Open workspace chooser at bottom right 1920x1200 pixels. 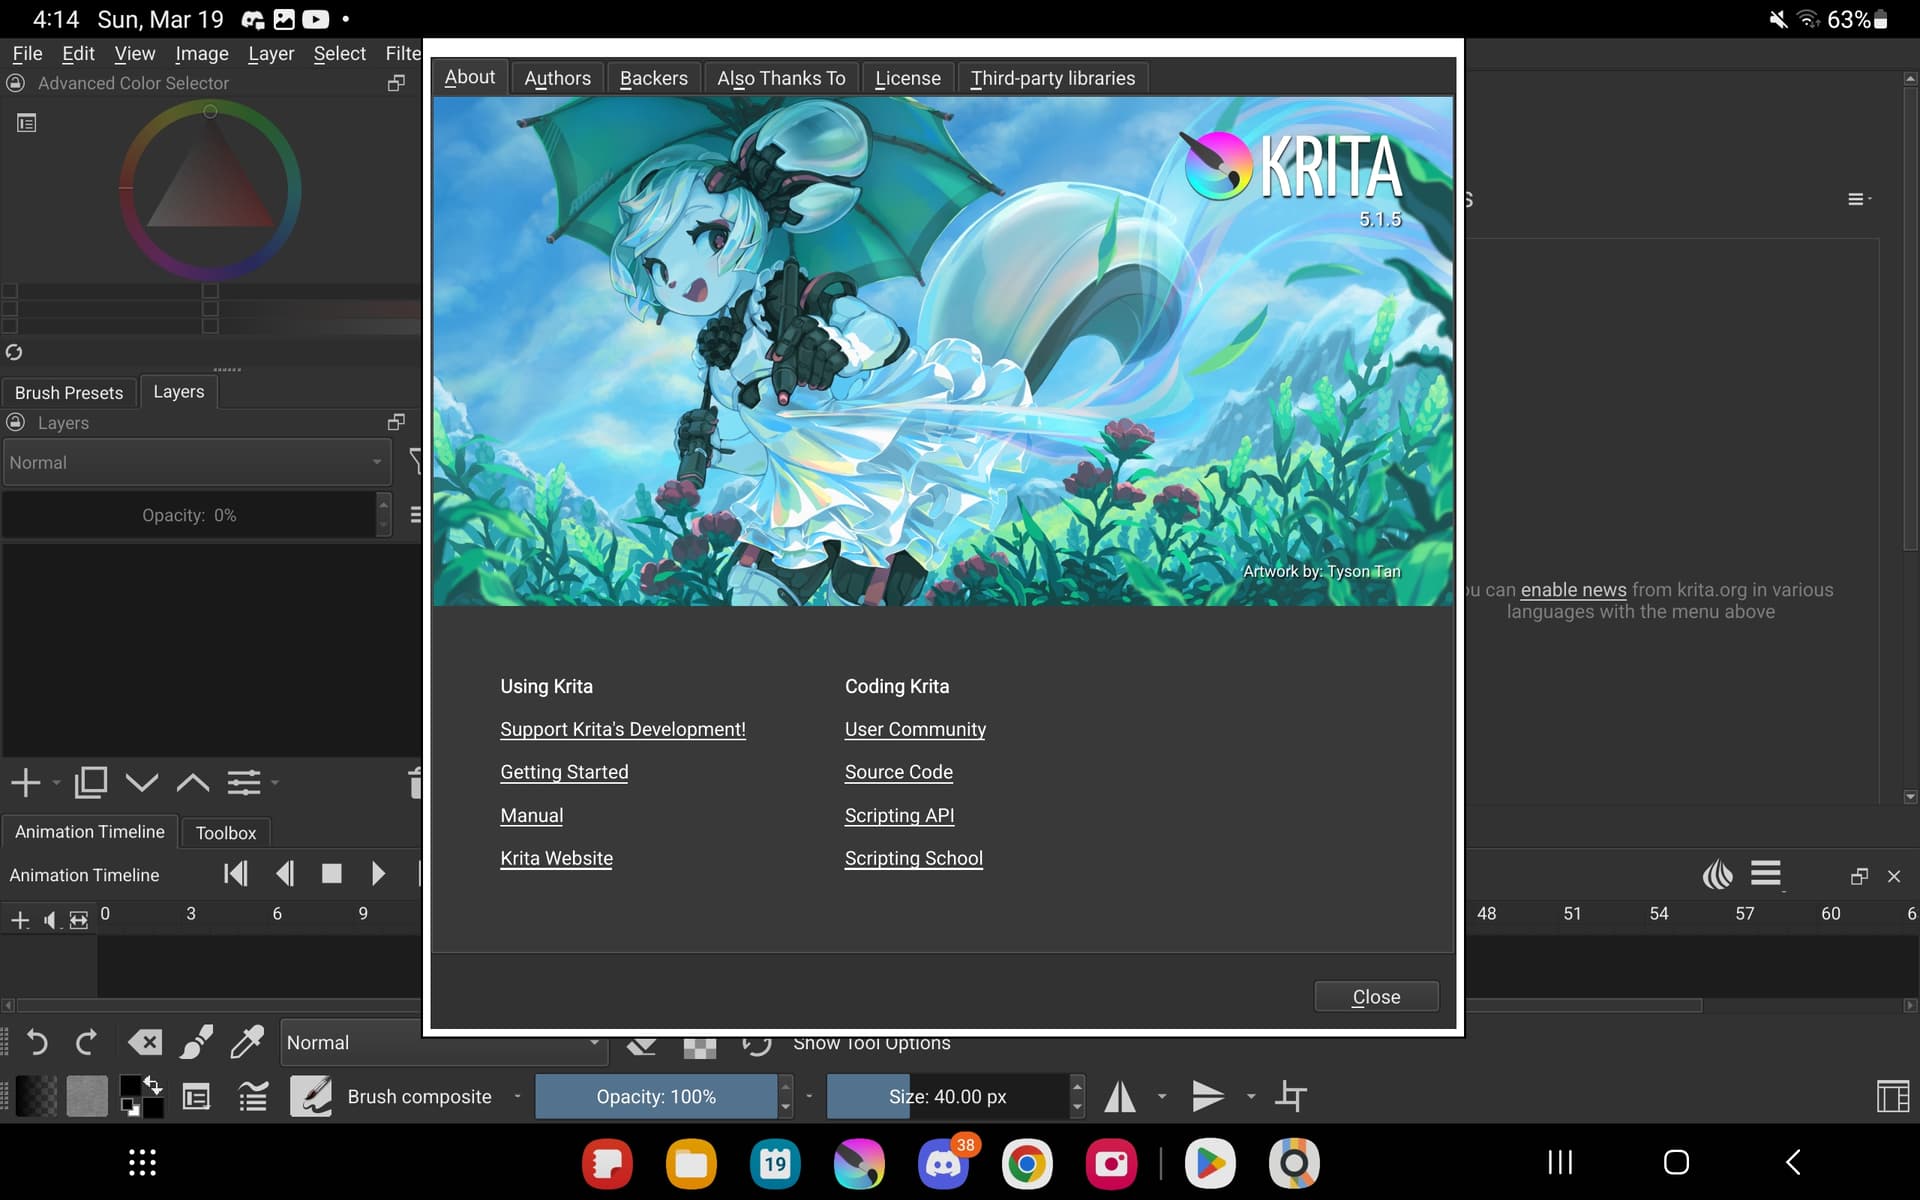pos(1893,1097)
